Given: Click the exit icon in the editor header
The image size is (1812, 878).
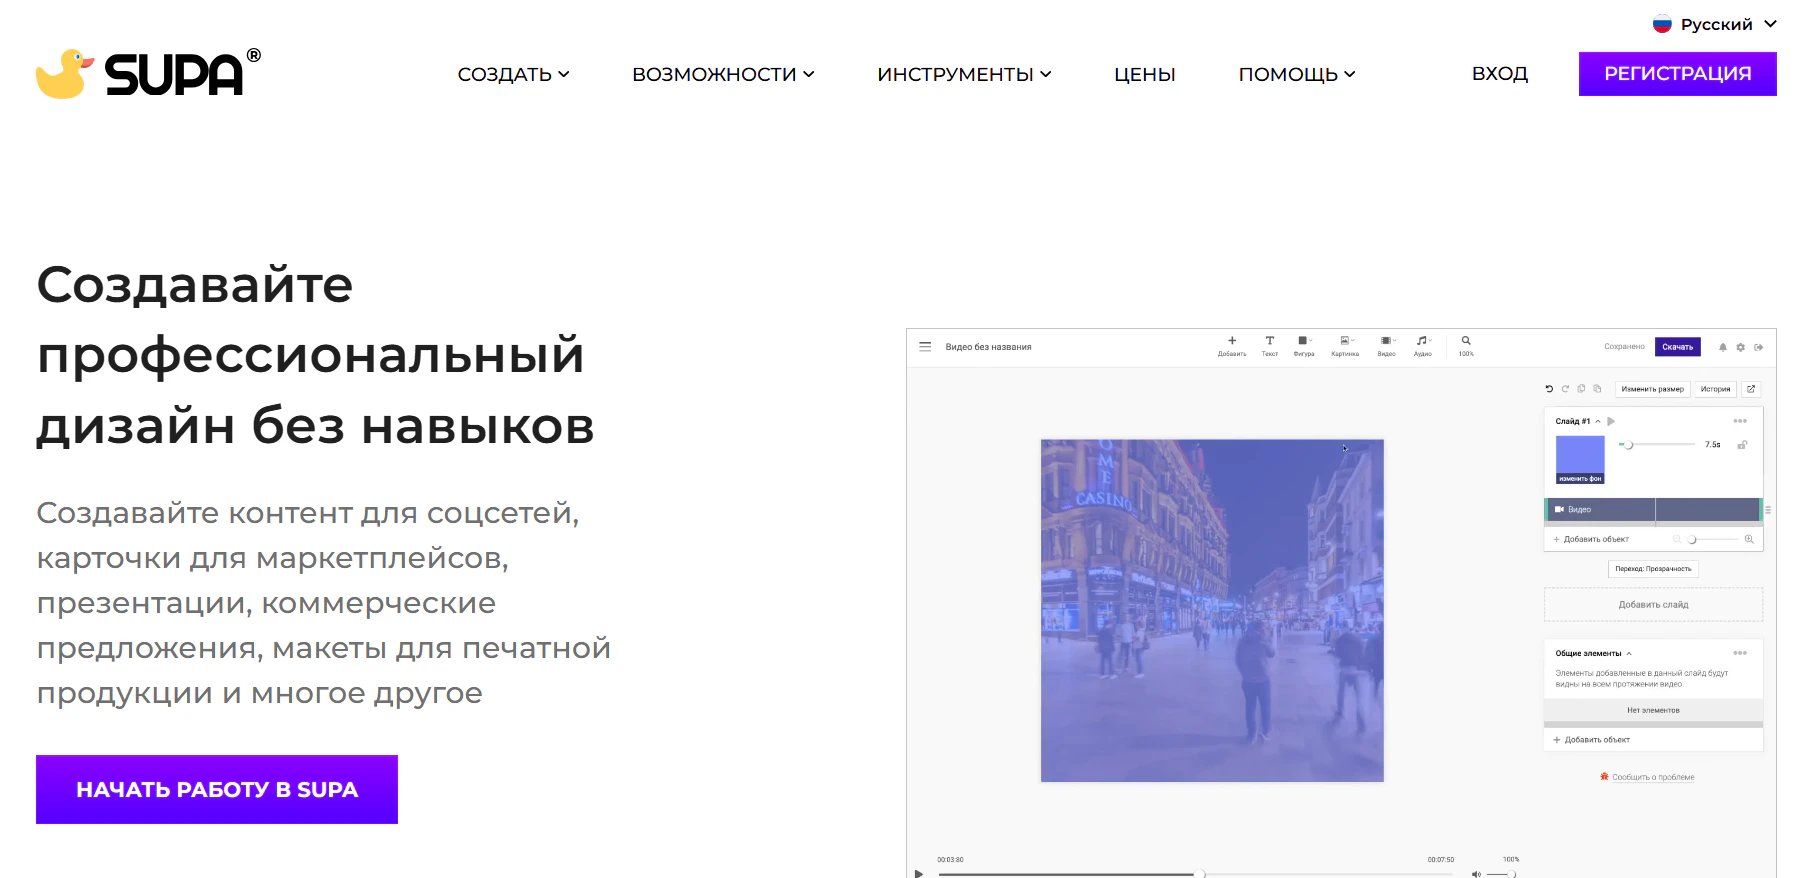Looking at the screenshot, I should pos(1759,348).
